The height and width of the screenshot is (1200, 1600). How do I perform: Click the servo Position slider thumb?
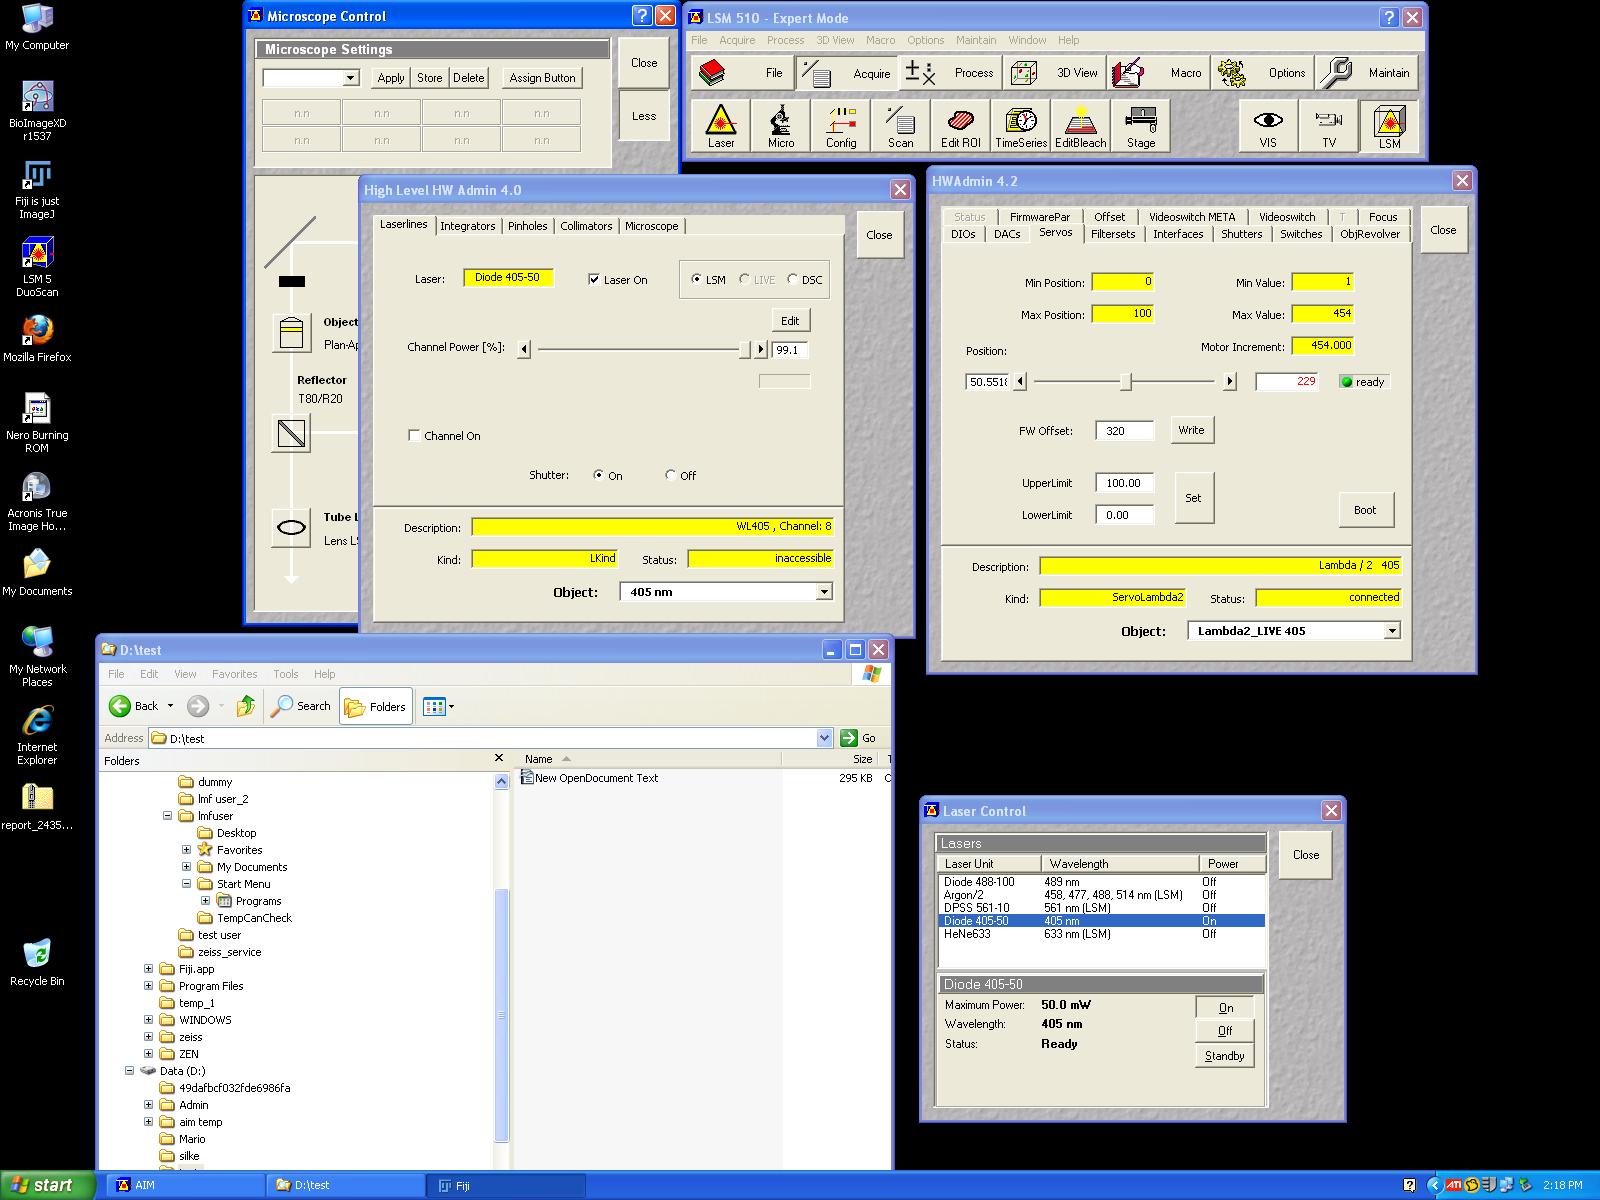1126,381
